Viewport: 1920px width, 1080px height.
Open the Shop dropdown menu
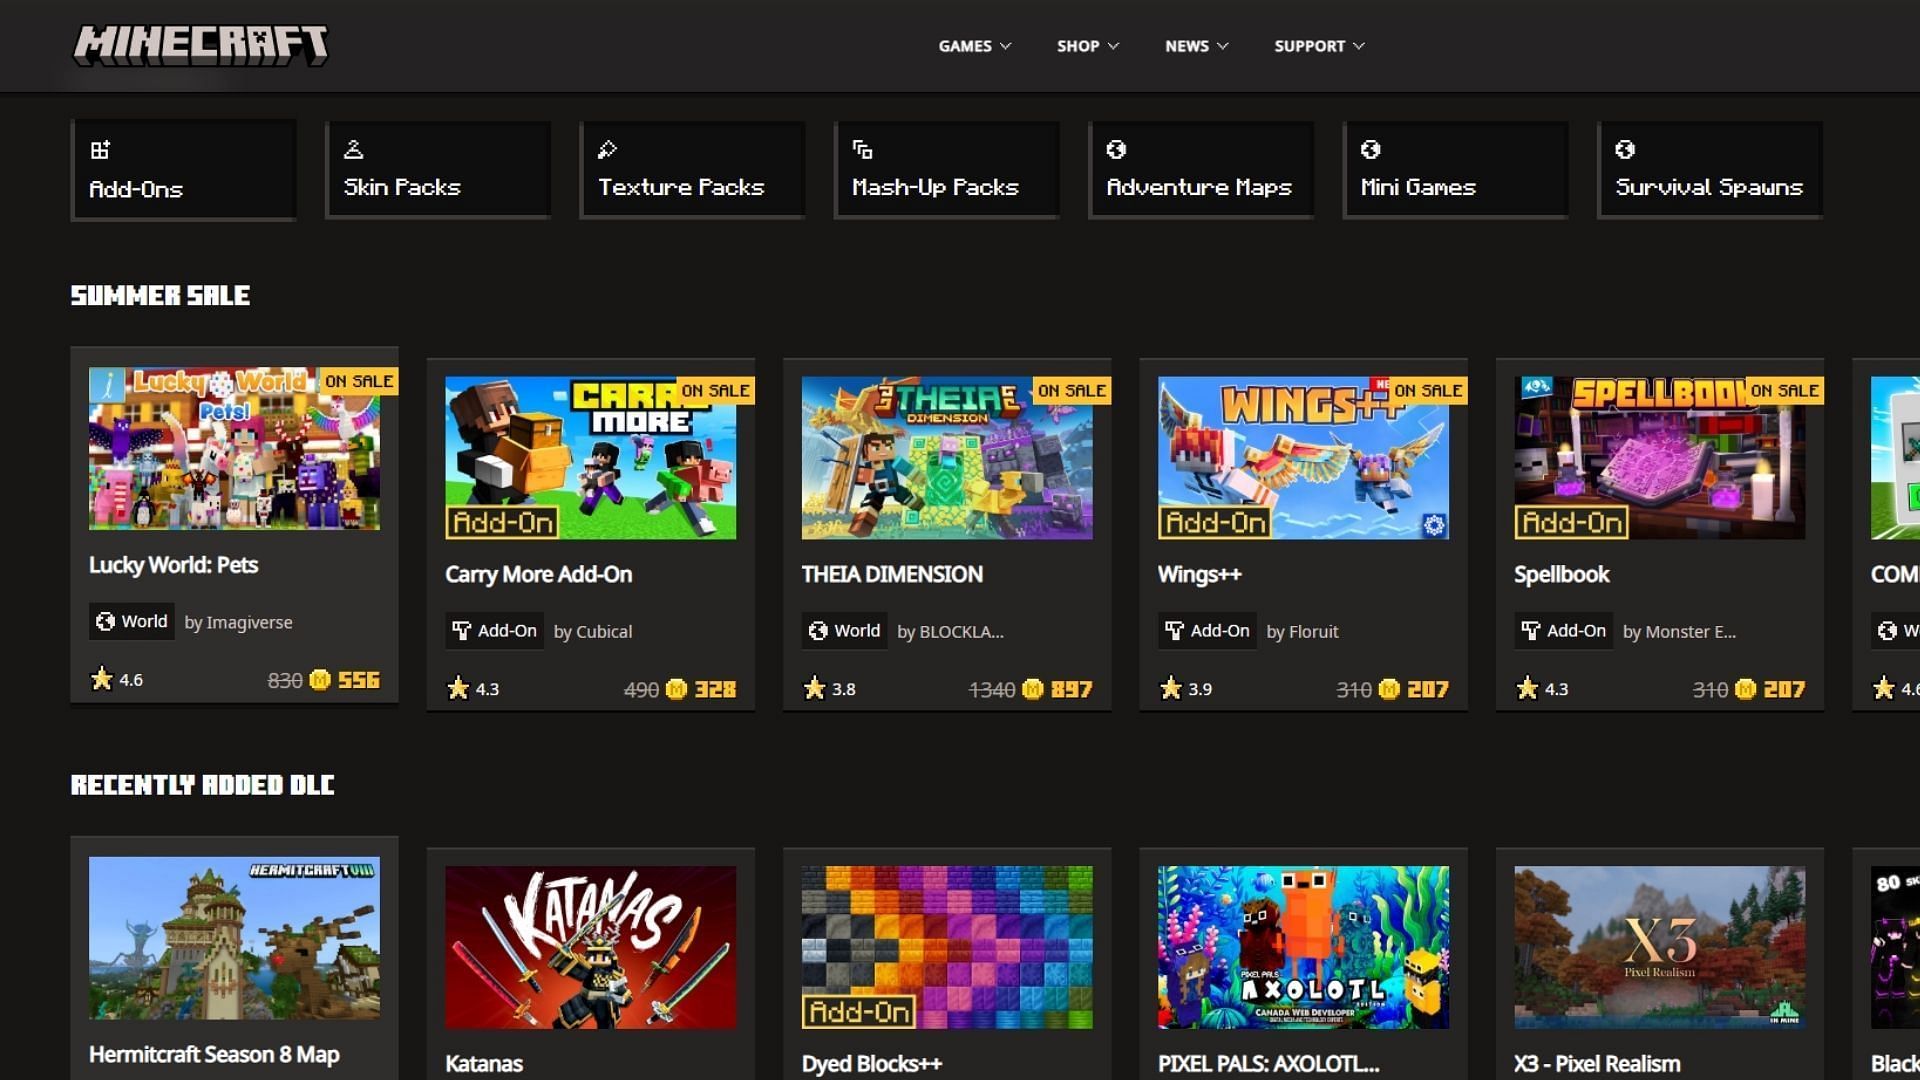(x=1087, y=46)
